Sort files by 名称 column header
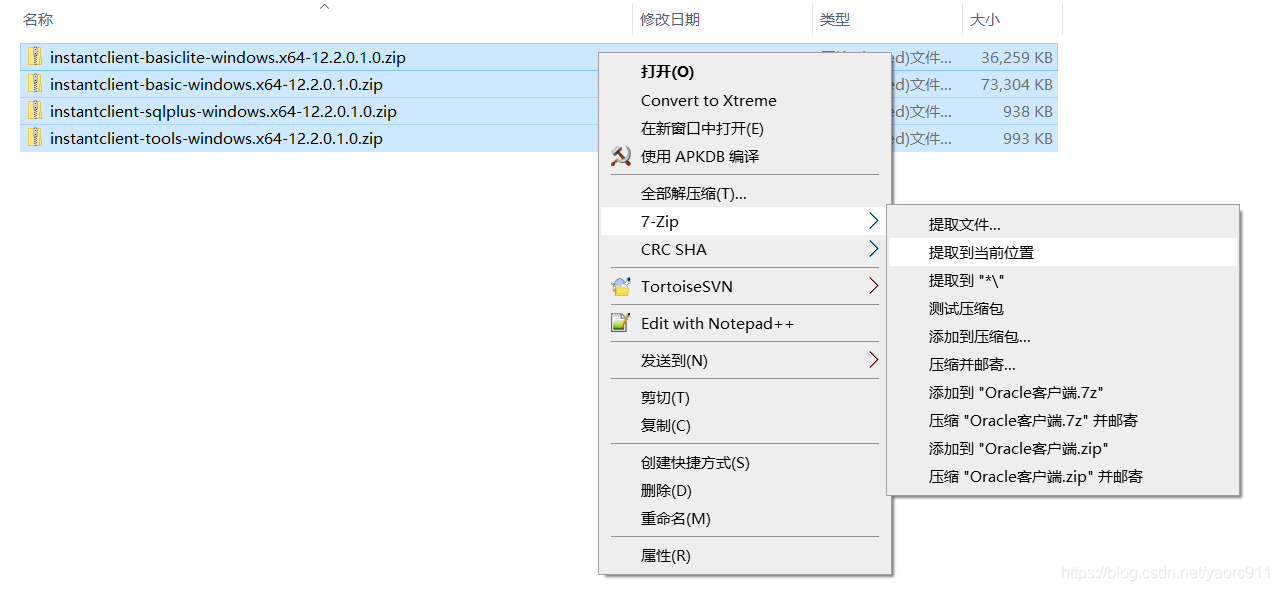The image size is (1279, 591). pyautogui.click(x=38, y=19)
